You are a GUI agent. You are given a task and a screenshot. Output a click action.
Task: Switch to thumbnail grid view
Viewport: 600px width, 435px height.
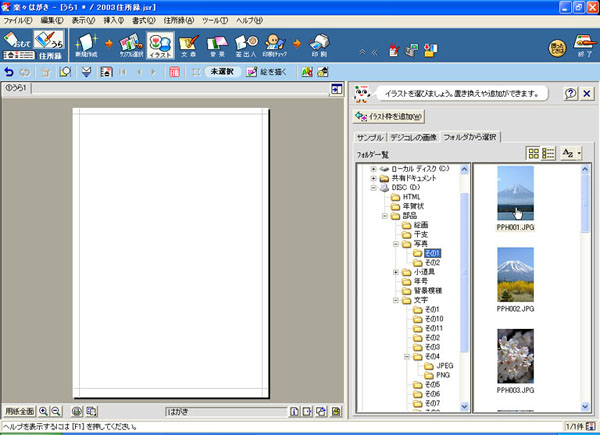coord(533,153)
